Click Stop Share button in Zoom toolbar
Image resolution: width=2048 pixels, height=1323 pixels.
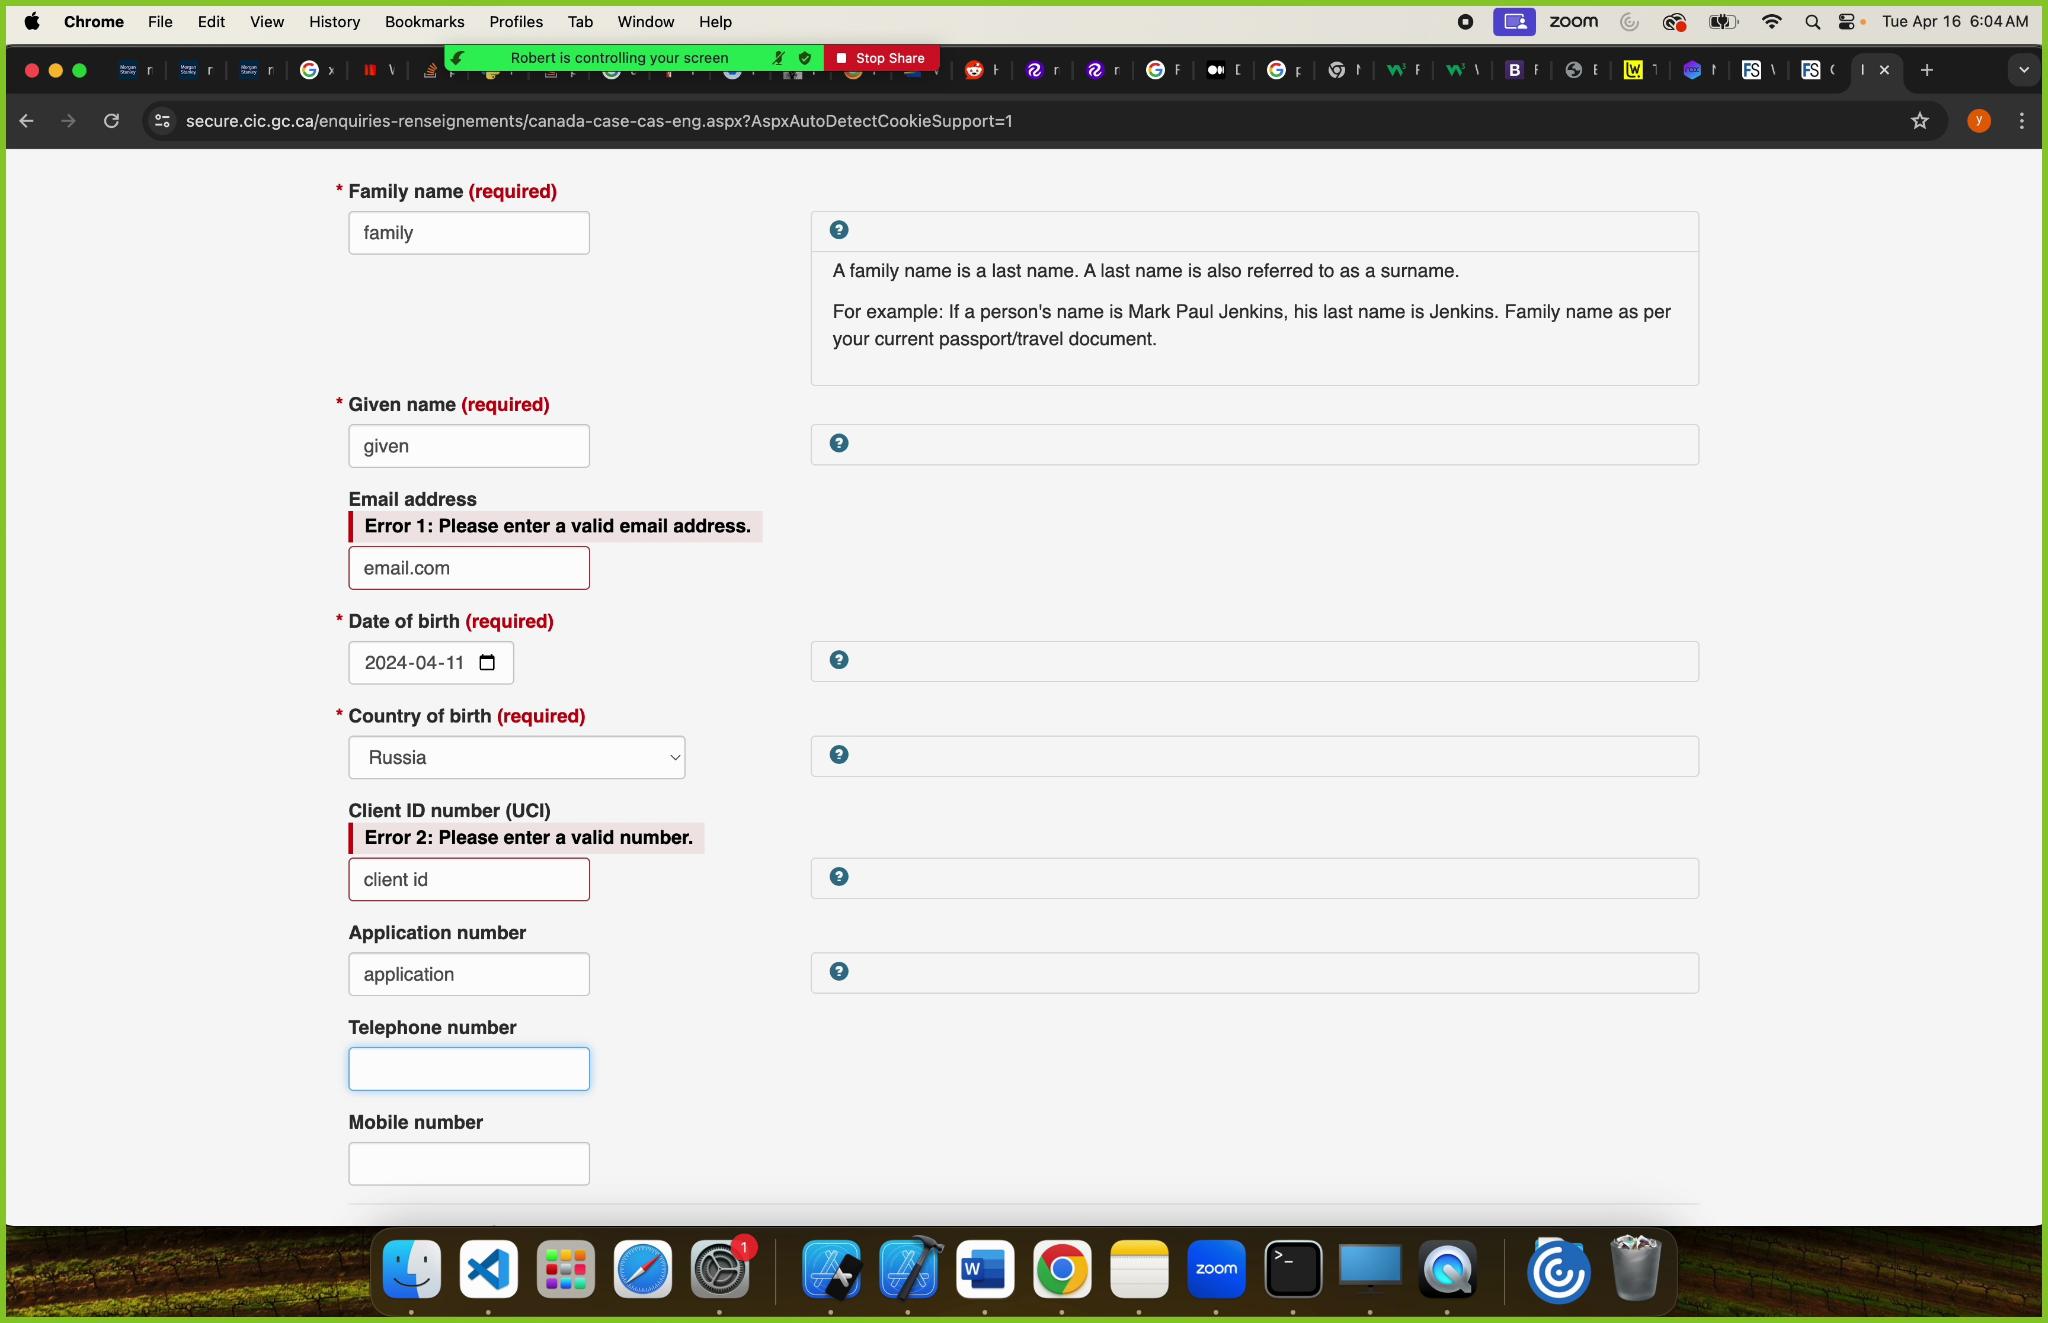882,58
